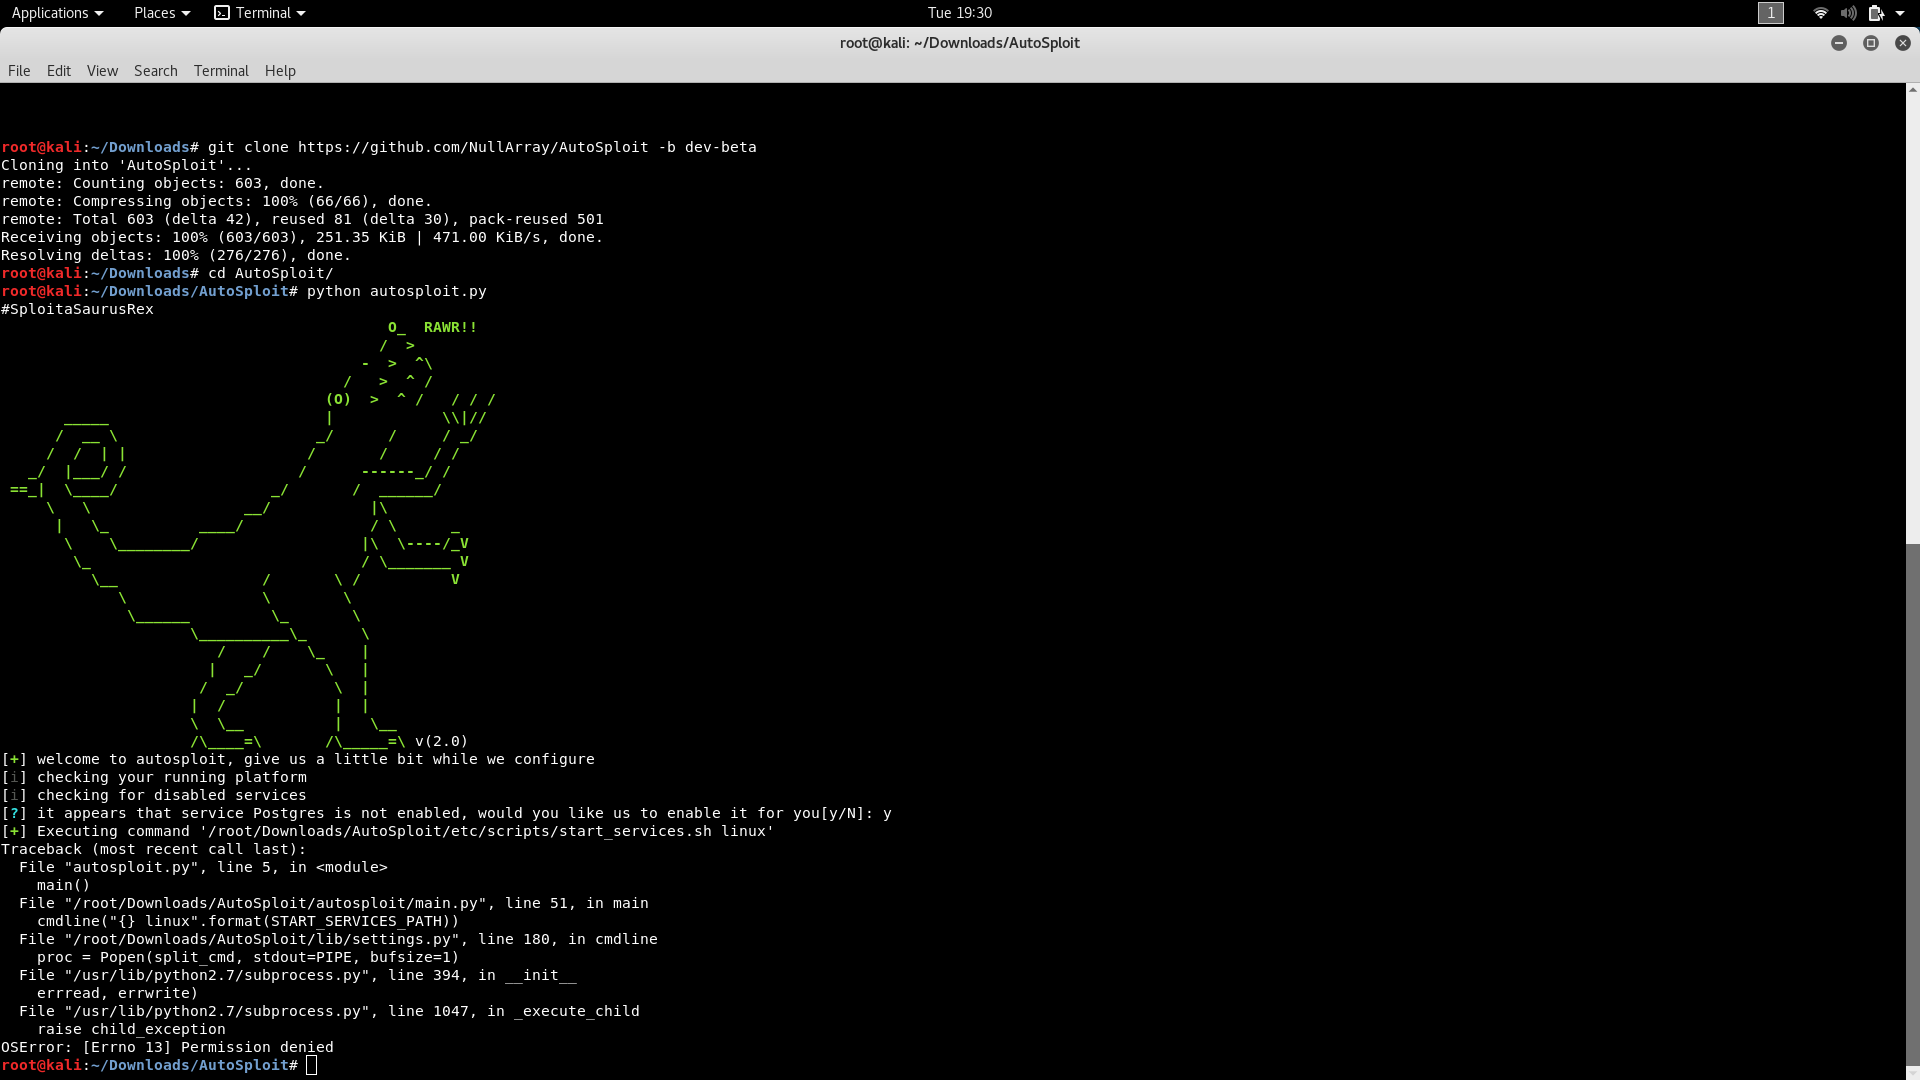Click the terminal prompt cursor line

[x=312, y=1065]
